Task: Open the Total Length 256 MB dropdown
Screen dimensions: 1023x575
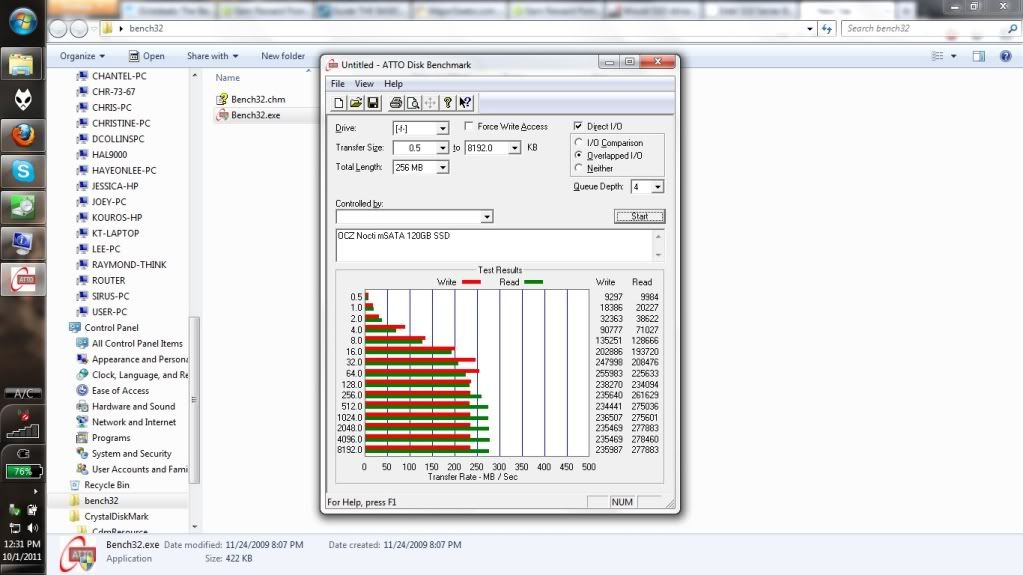Action: (442, 168)
